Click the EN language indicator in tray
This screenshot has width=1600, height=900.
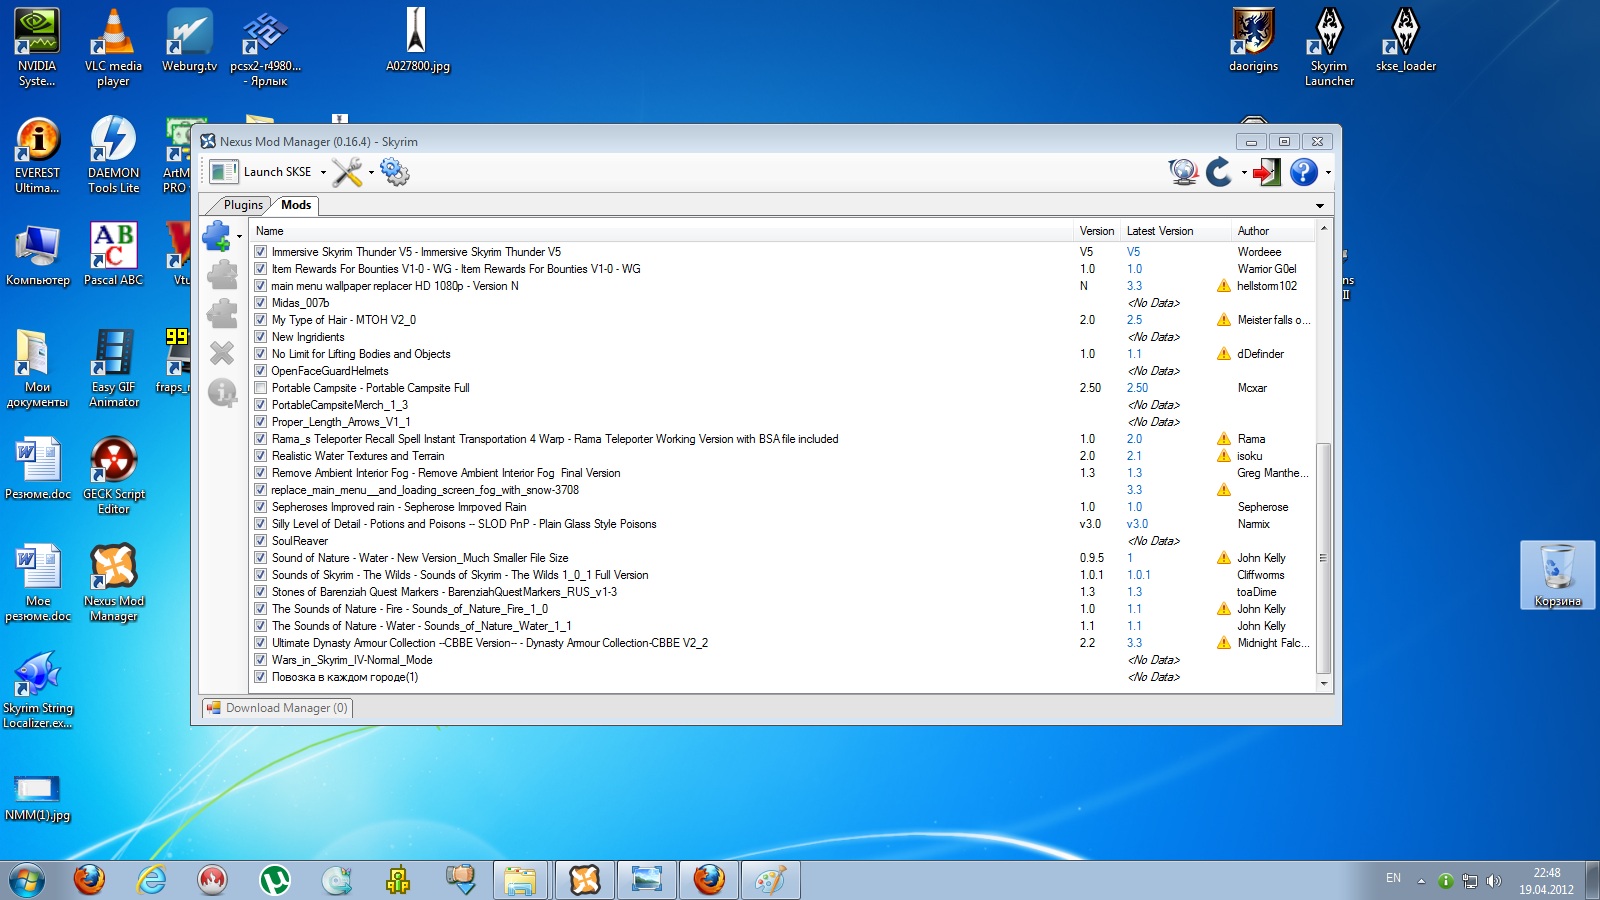coord(1393,879)
